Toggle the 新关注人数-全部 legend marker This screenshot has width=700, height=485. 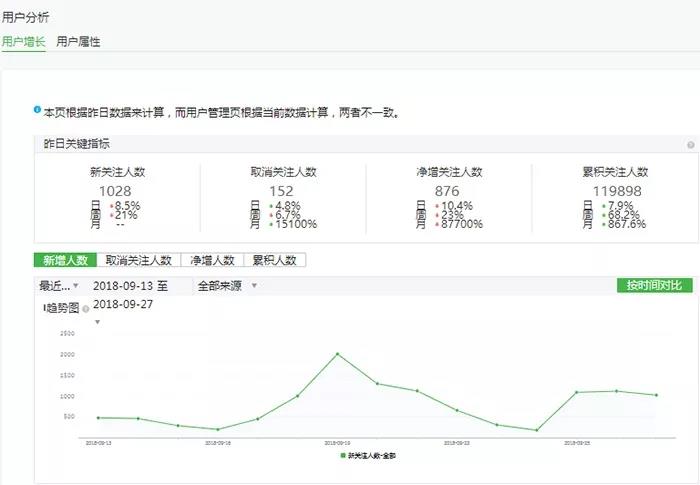click(343, 456)
